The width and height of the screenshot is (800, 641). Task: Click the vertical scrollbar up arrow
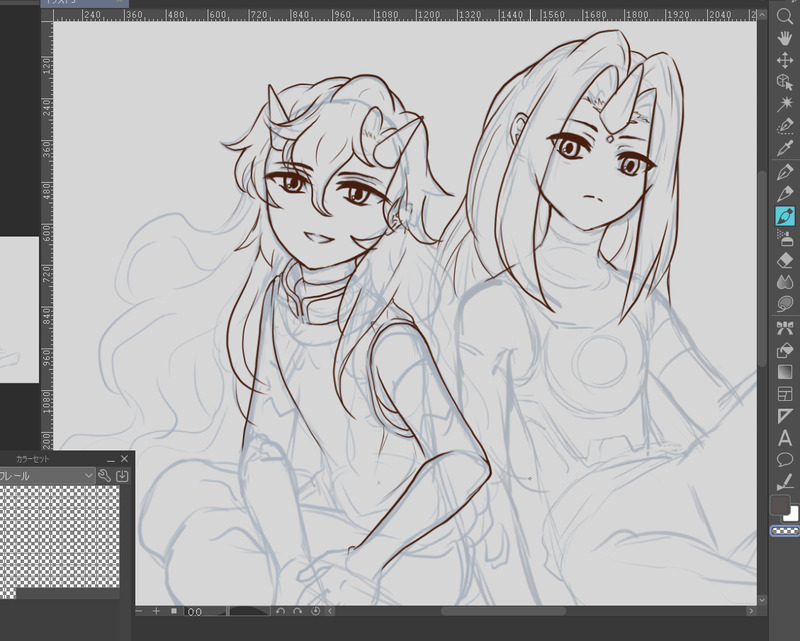tap(762, 15)
